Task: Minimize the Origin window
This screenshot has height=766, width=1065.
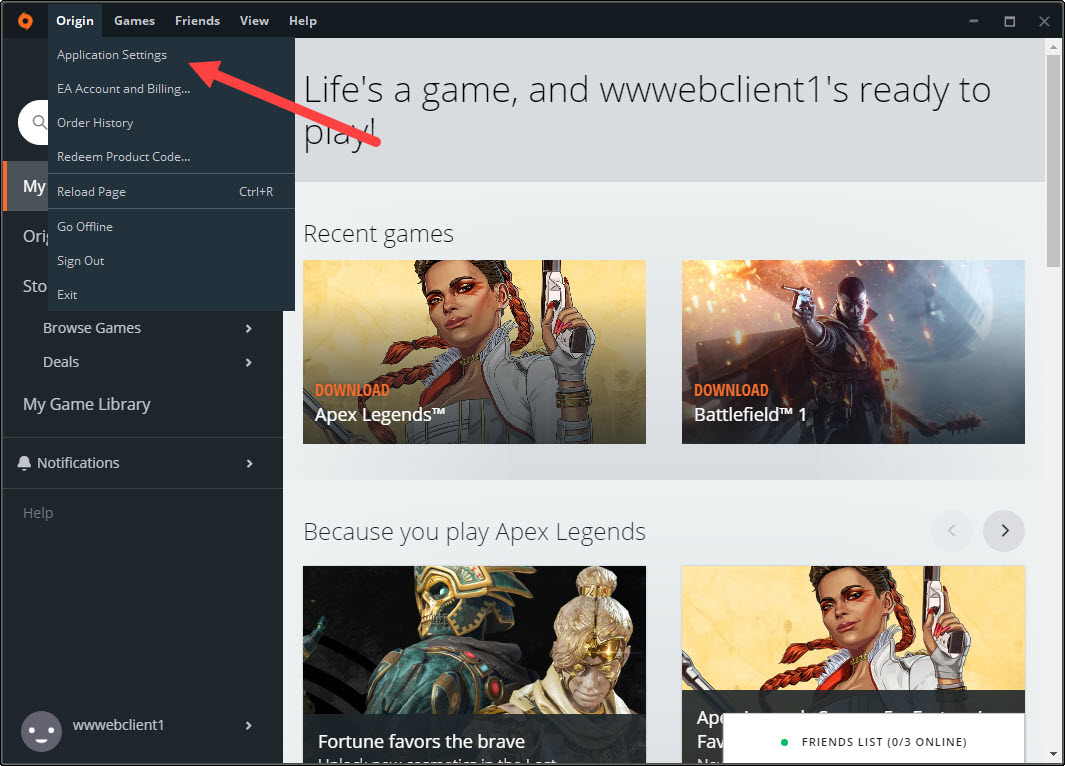Action: click(973, 21)
